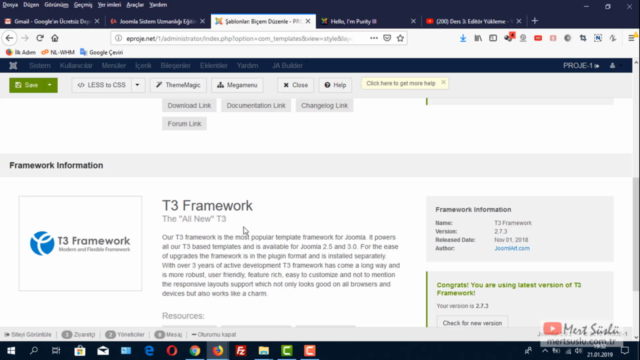Open the Eklentiler menu

[x=213, y=65]
